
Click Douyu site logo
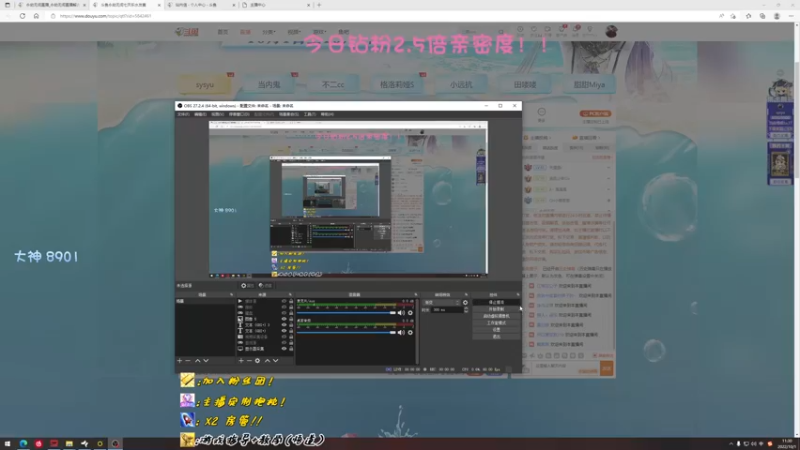click(187, 32)
